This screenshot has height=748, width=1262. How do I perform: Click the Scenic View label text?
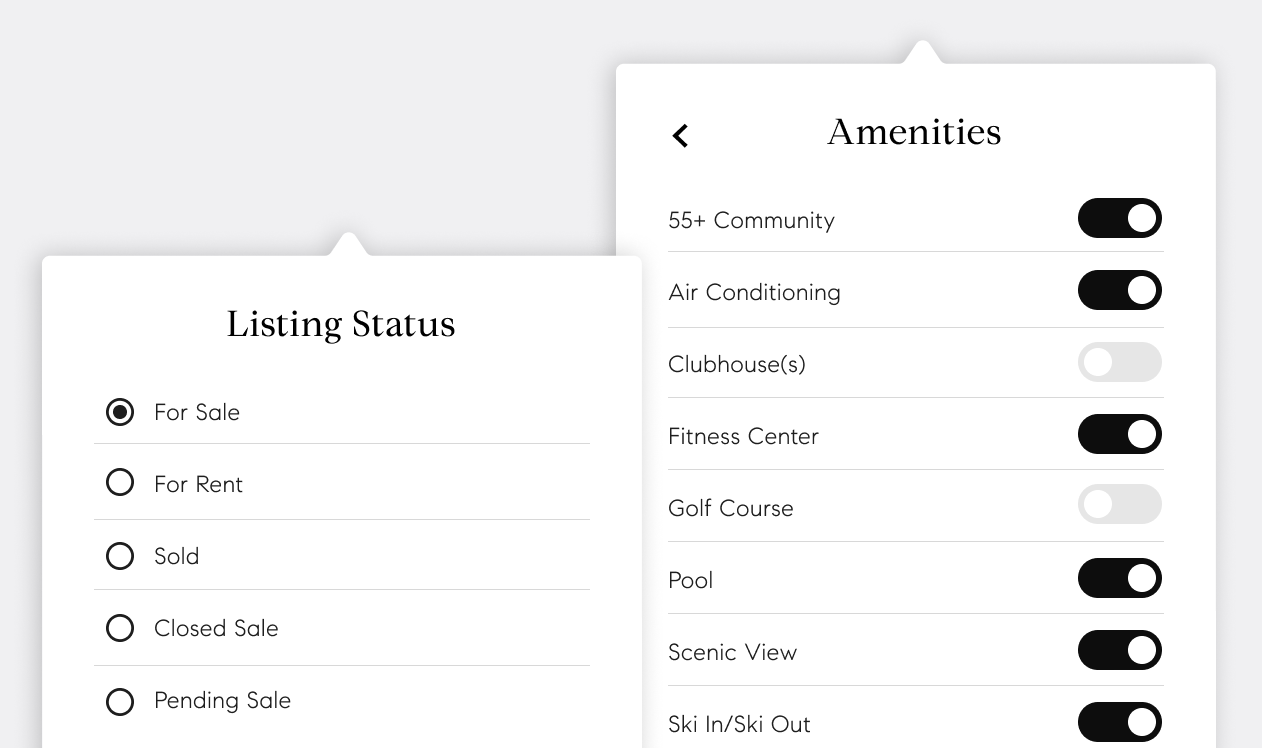click(732, 652)
